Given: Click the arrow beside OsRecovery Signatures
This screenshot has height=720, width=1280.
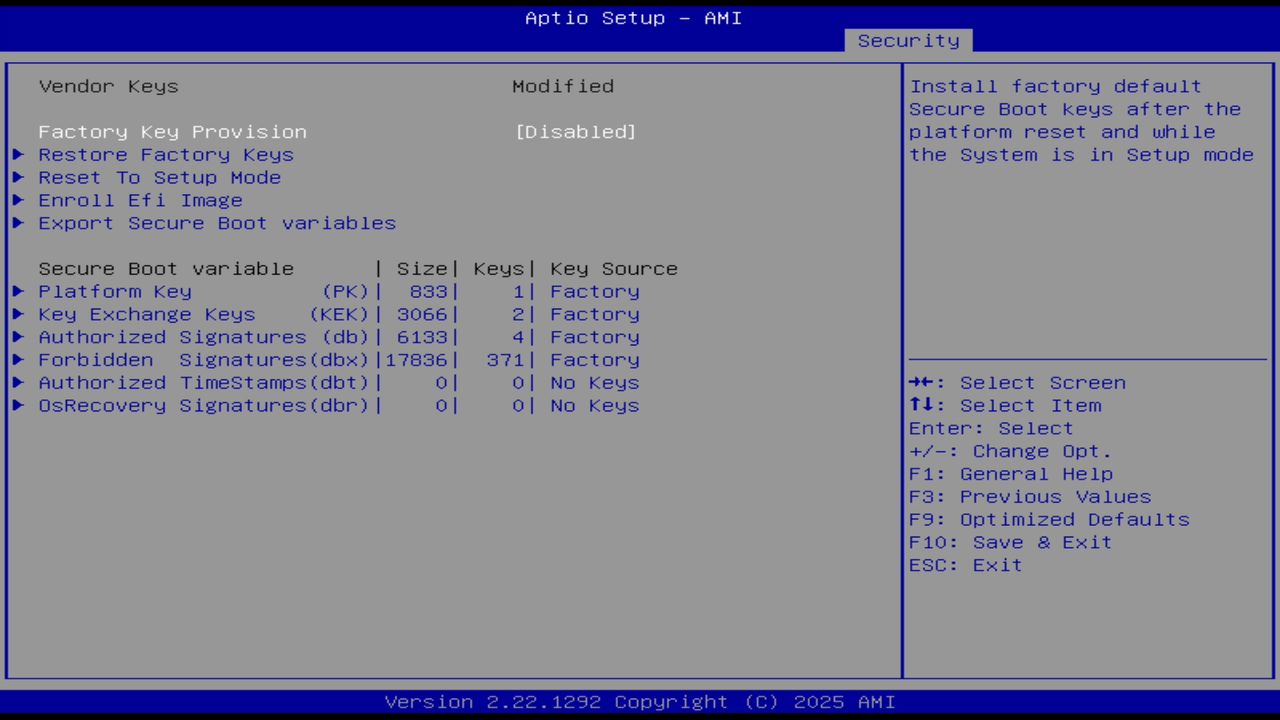Looking at the screenshot, I should [18, 406].
